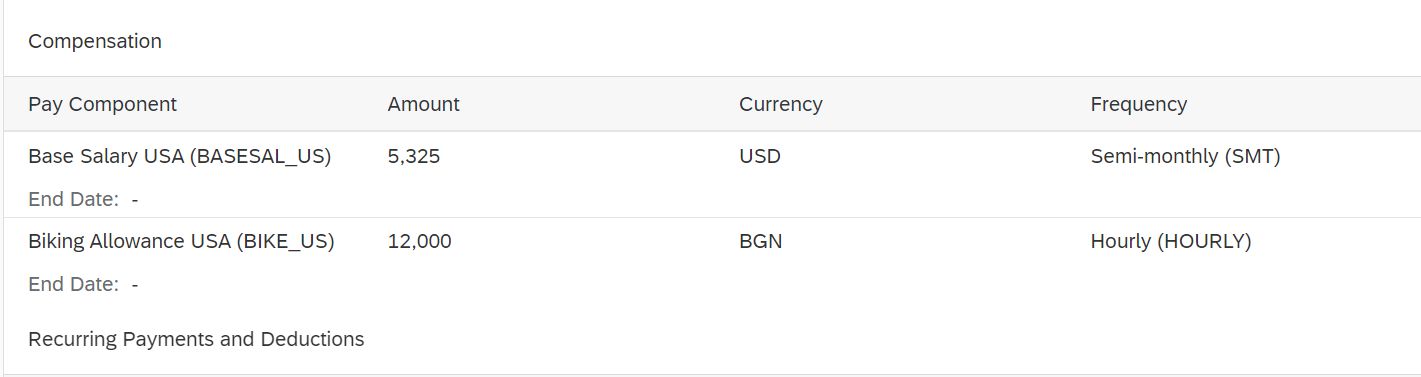Click the Currency column header
This screenshot has height=377, width=1421.
coord(781,104)
